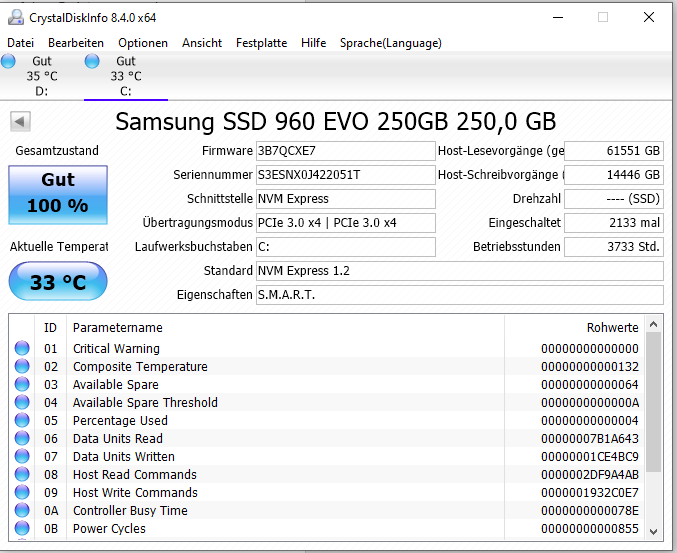Click status orb of Power Cycles row
Screen dimensions: 677x553
22,528
